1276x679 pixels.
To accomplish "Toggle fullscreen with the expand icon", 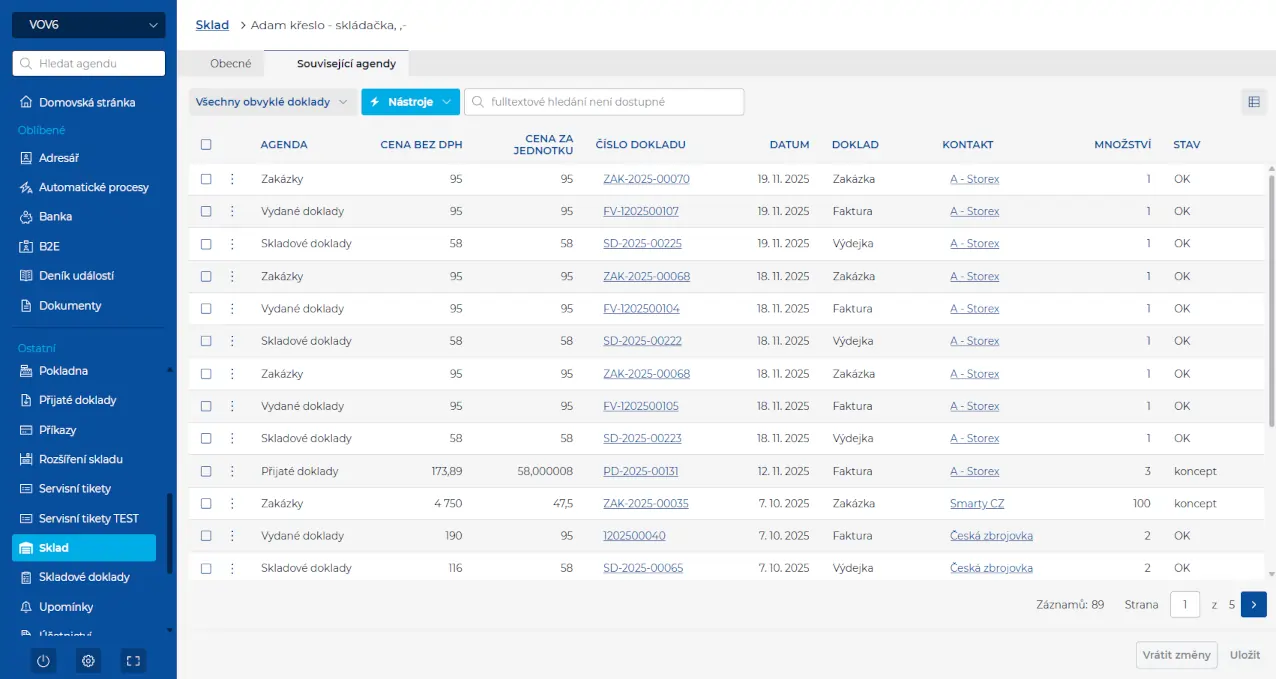I will coord(133,661).
